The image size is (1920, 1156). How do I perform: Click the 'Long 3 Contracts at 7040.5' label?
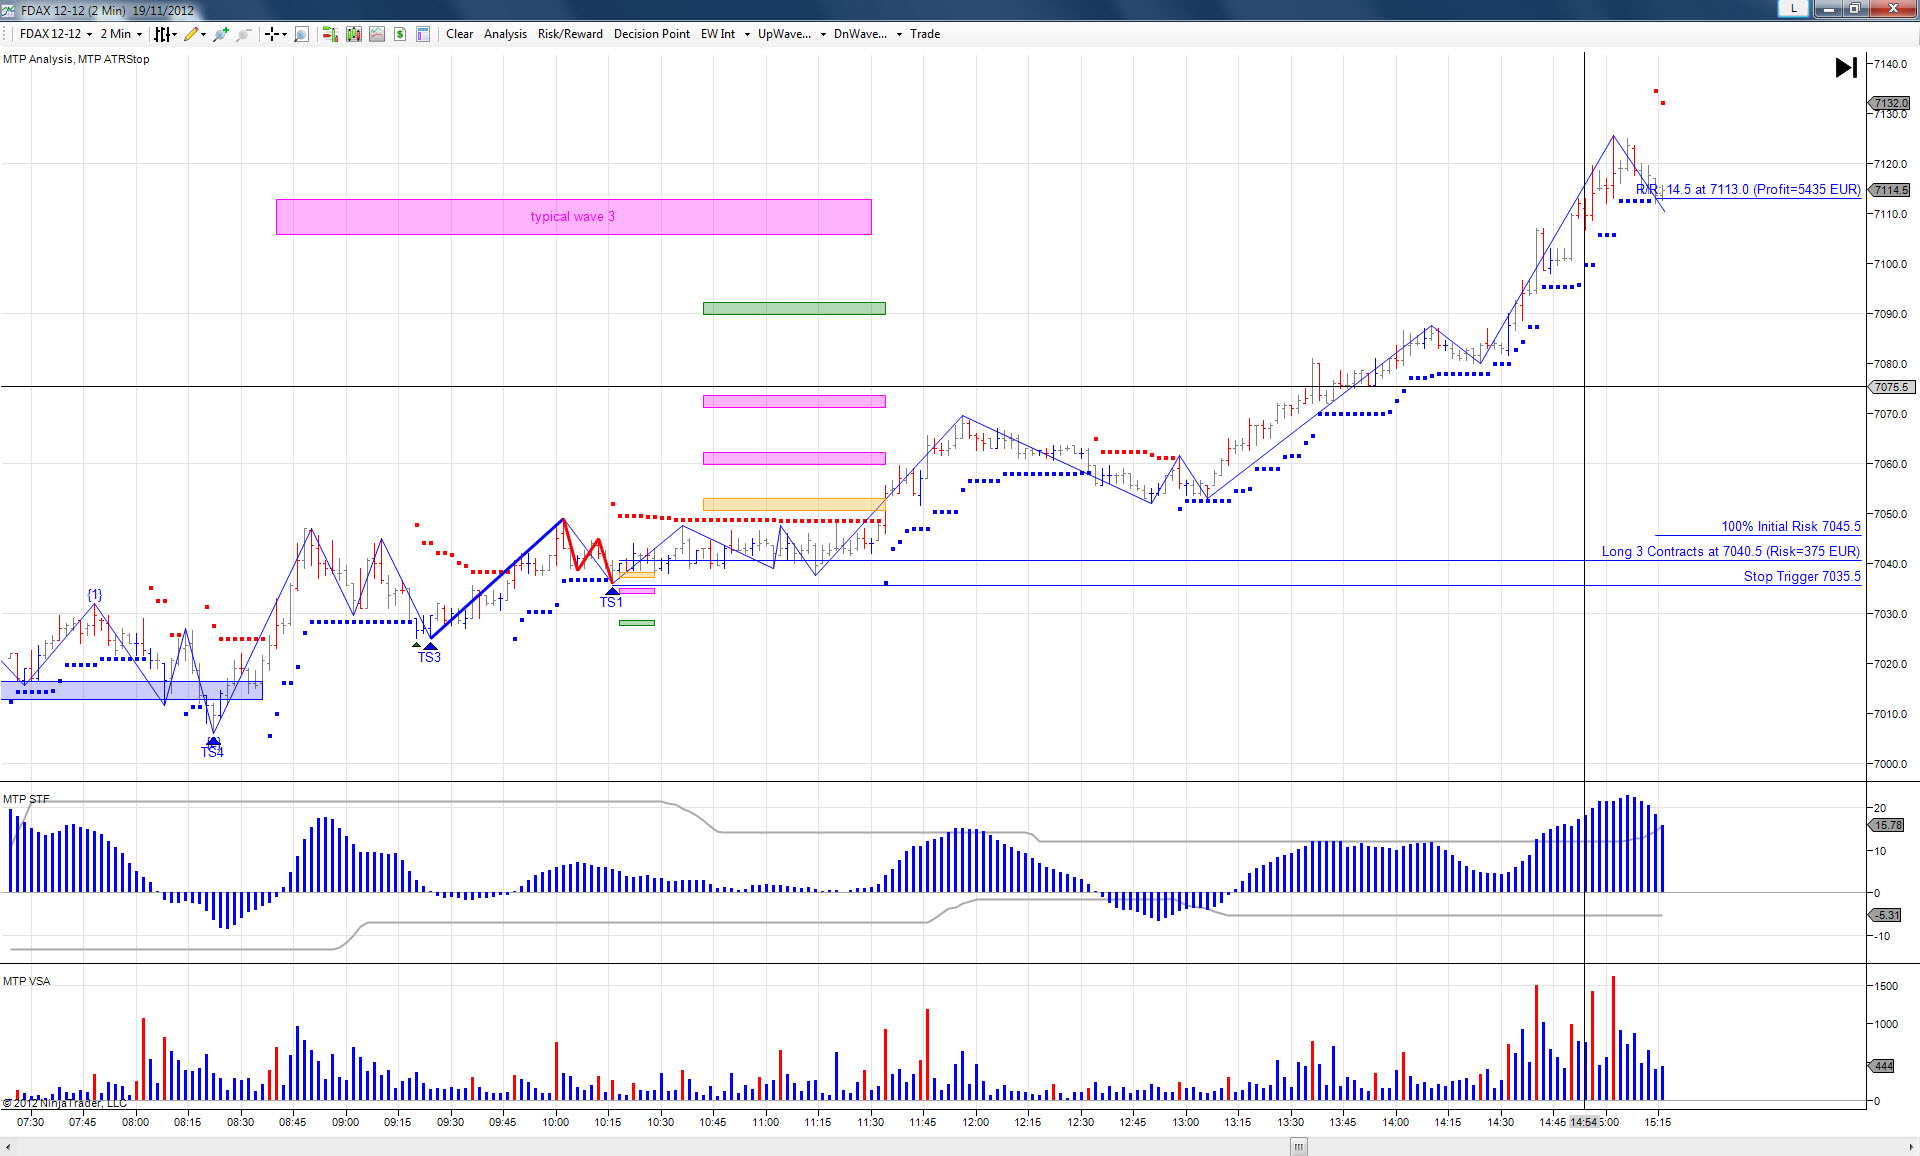point(1731,552)
